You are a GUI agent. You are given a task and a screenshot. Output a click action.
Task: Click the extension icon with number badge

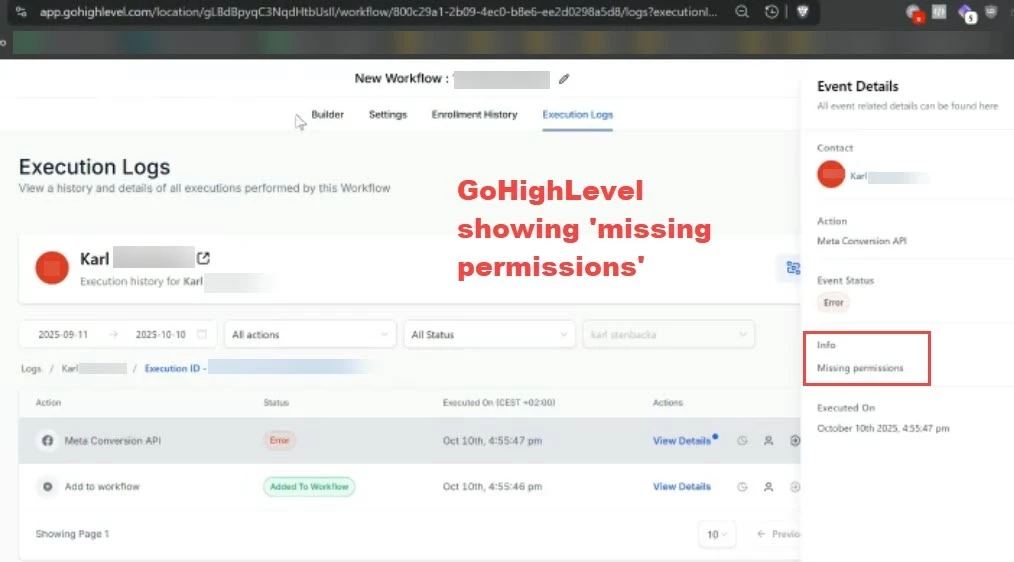point(967,14)
